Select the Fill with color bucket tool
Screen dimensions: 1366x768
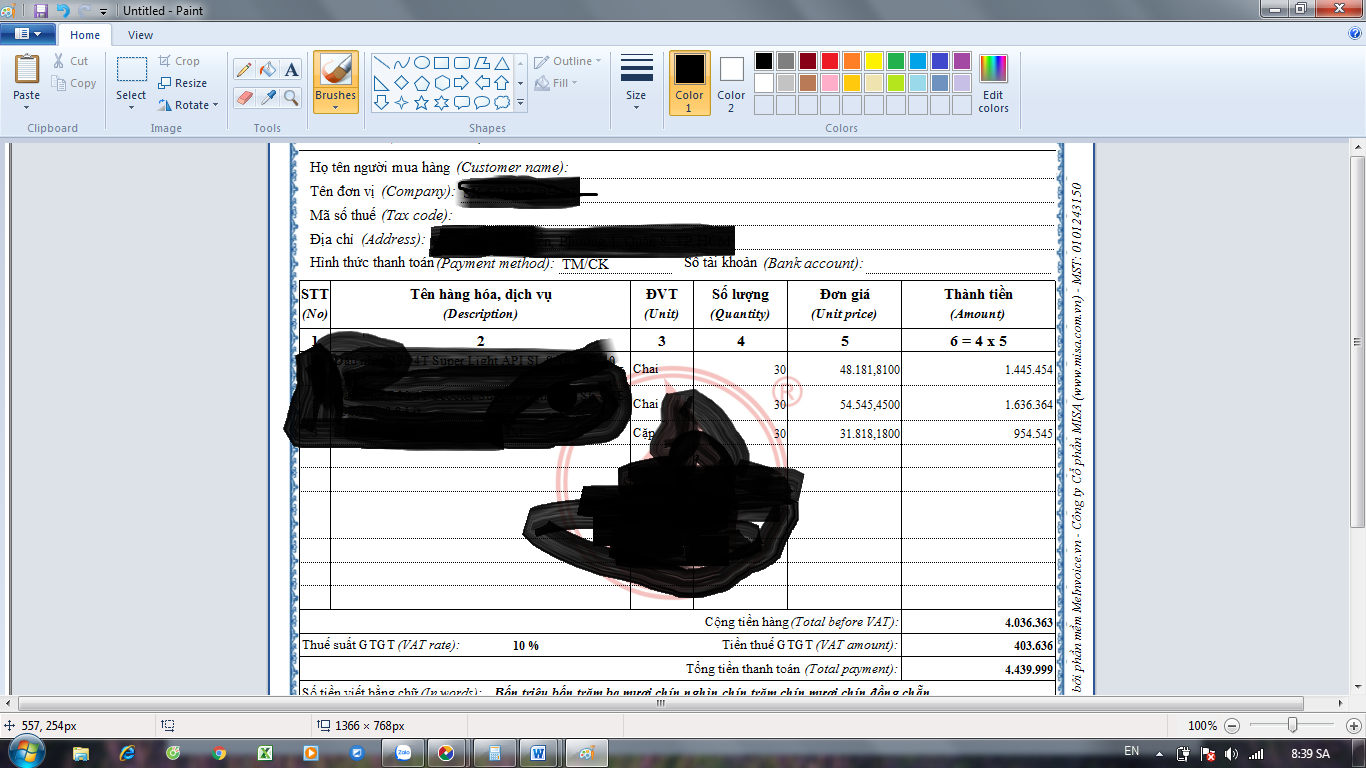pyautogui.click(x=267, y=69)
